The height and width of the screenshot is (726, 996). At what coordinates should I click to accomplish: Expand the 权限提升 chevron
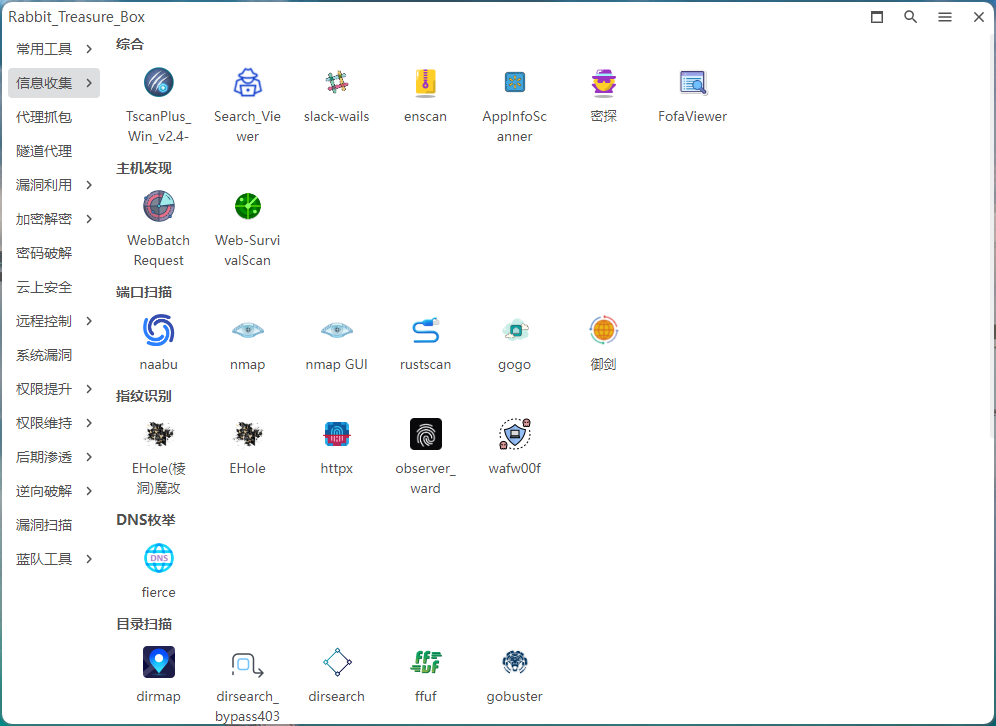[89, 389]
